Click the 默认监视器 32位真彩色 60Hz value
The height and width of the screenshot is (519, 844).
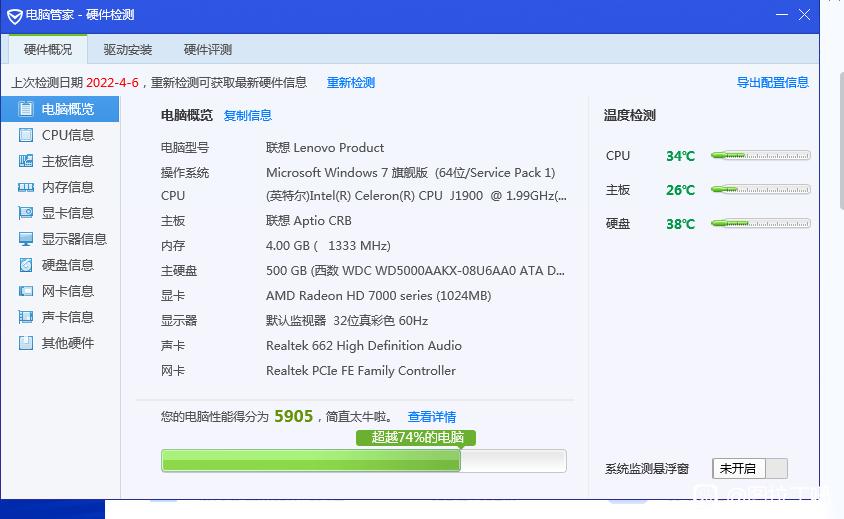[347, 321]
